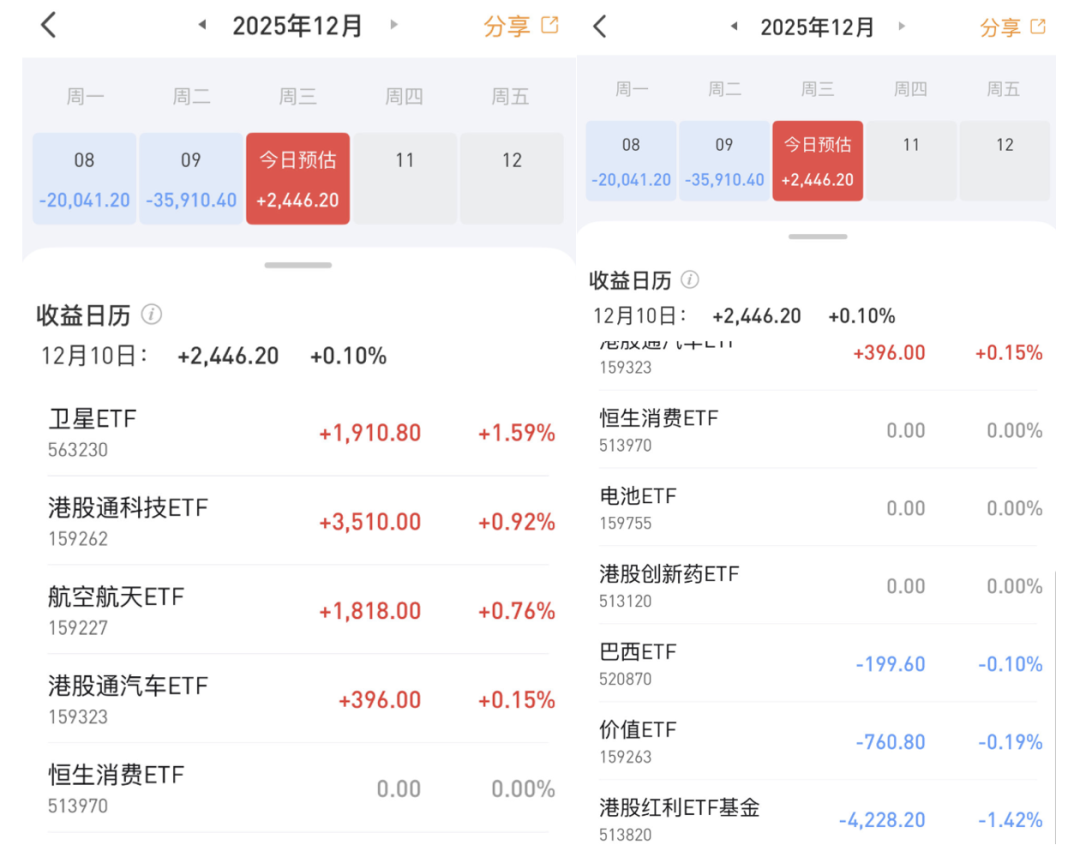Select the 08 date cell in left calendar
This screenshot has width=1080, height=845.
coord(85,178)
